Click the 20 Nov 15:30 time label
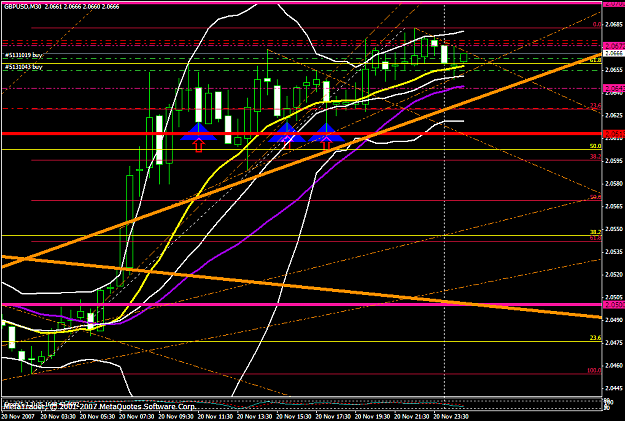 tap(294, 417)
